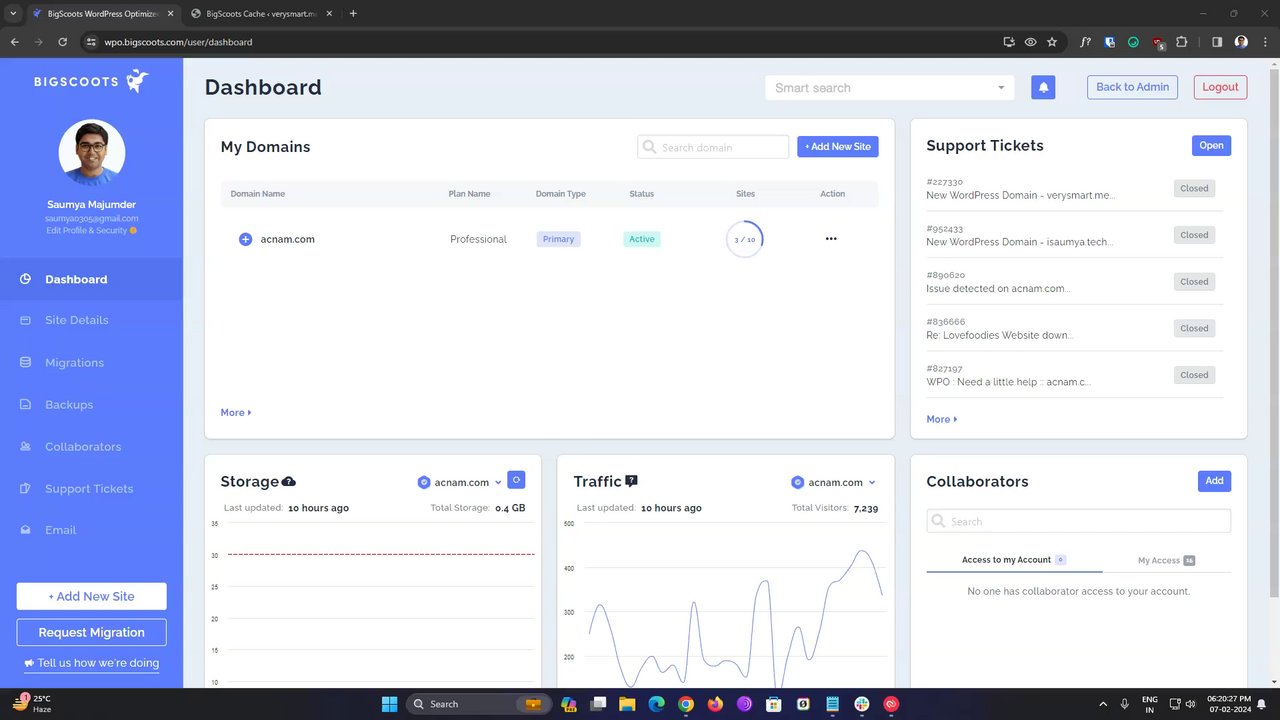Click sidebar + Add New Site button
Screen dimensions: 1280x720
pyautogui.click(x=91, y=596)
